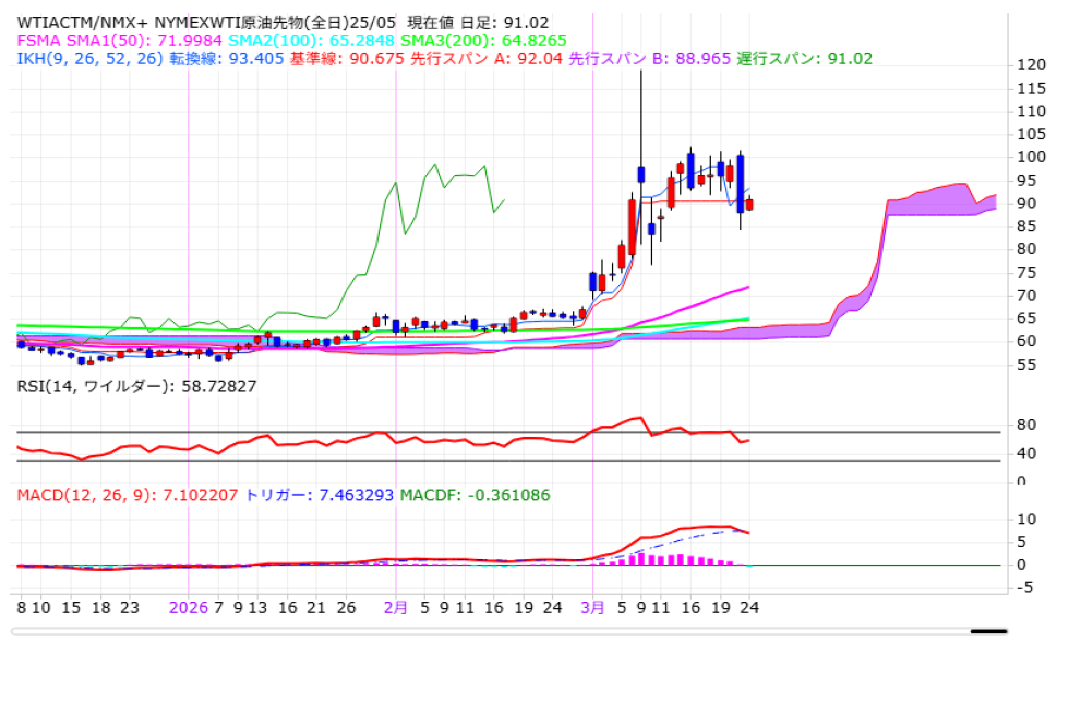This screenshot has height=703, width=1080.
Task: Click the 3月 month marker on date axis
Action: click(594, 607)
